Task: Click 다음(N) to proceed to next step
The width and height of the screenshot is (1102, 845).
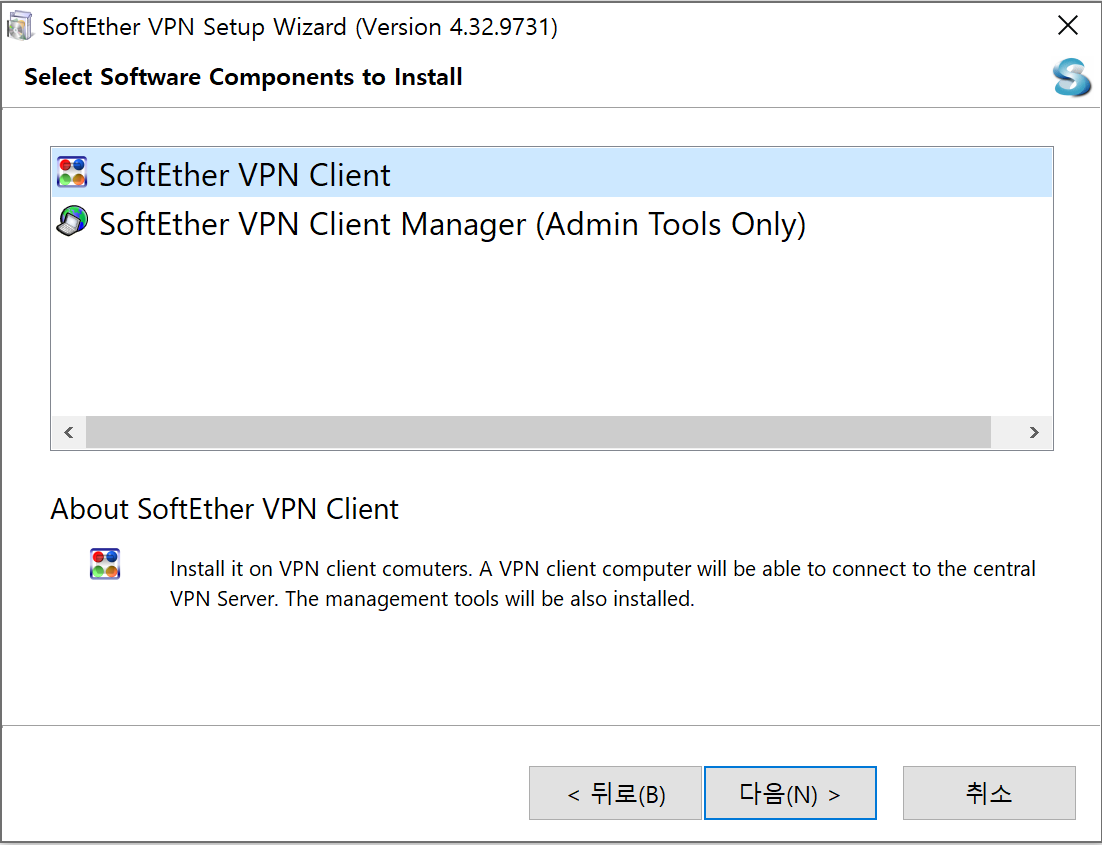Action: pos(790,791)
